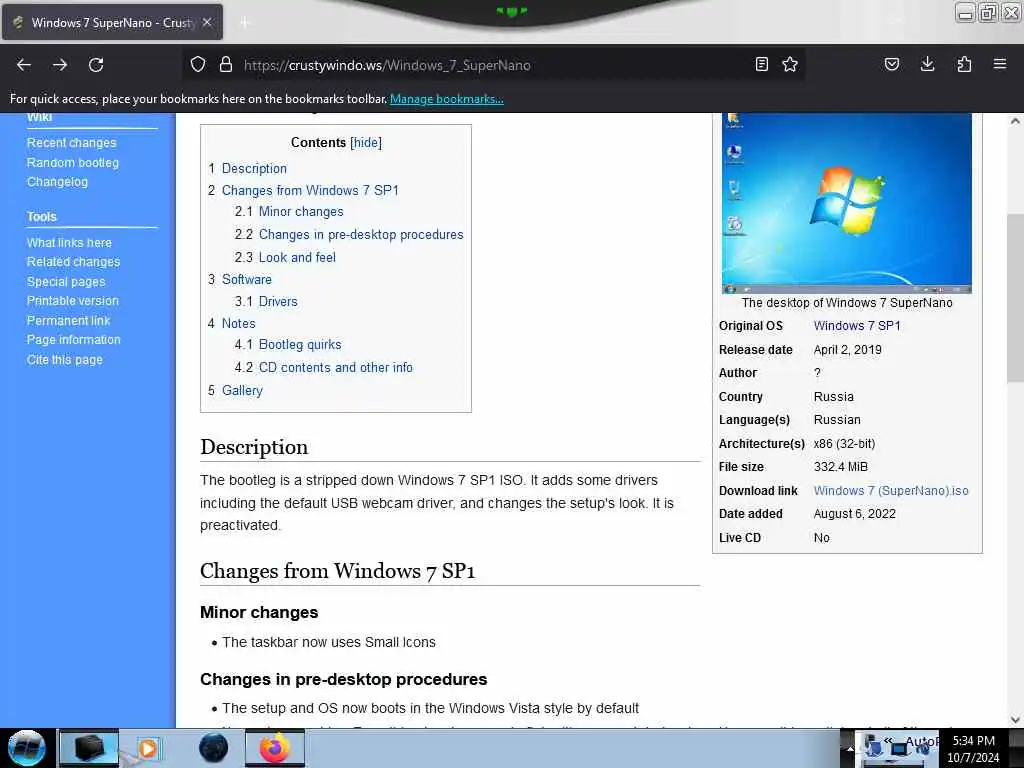
Task: Open Special pages link
Action: pos(66,281)
